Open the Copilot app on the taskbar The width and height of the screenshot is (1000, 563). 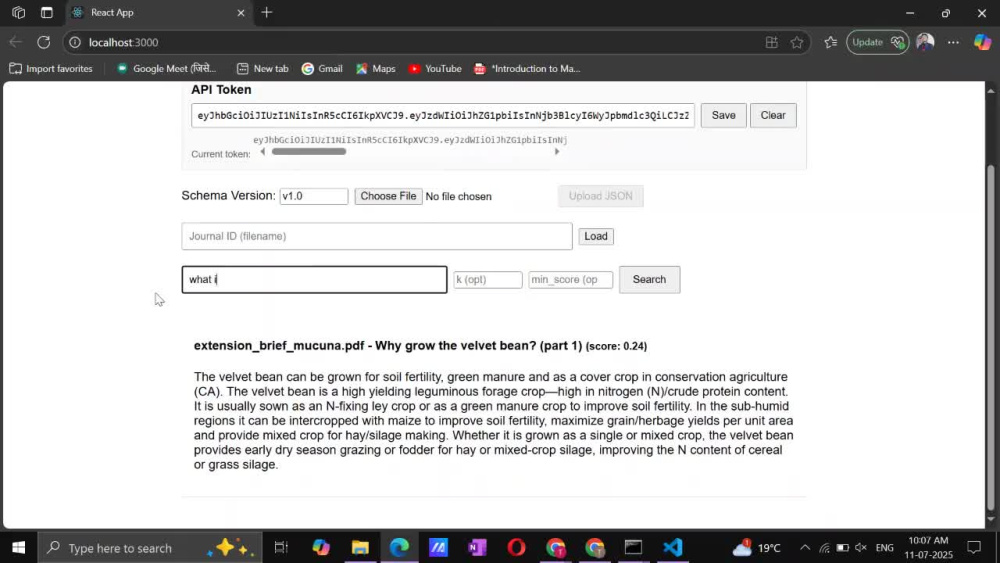pyautogui.click(x=321, y=547)
